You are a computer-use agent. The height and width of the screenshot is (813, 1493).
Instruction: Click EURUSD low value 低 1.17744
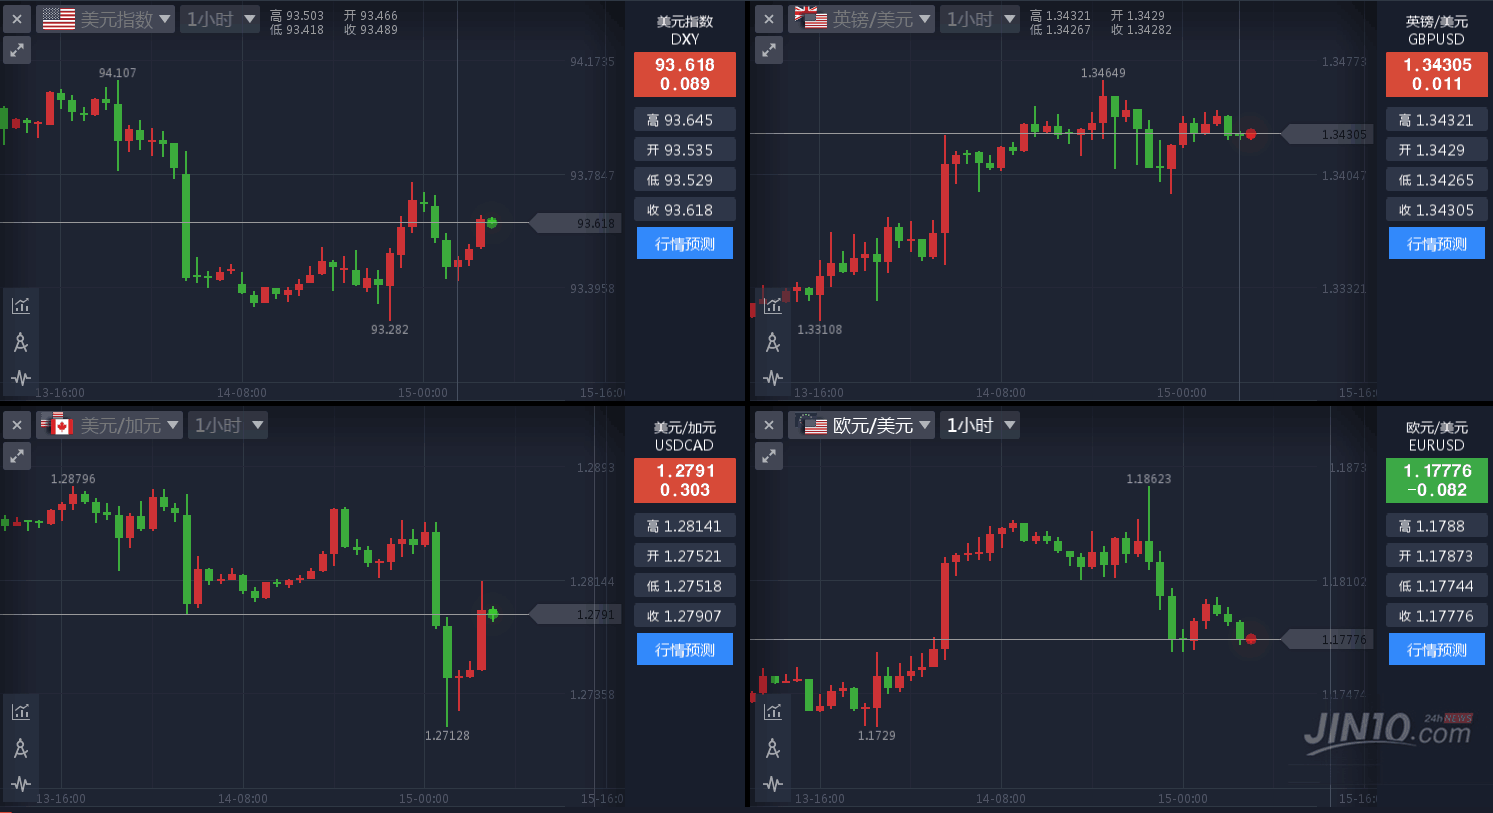(x=1437, y=586)
